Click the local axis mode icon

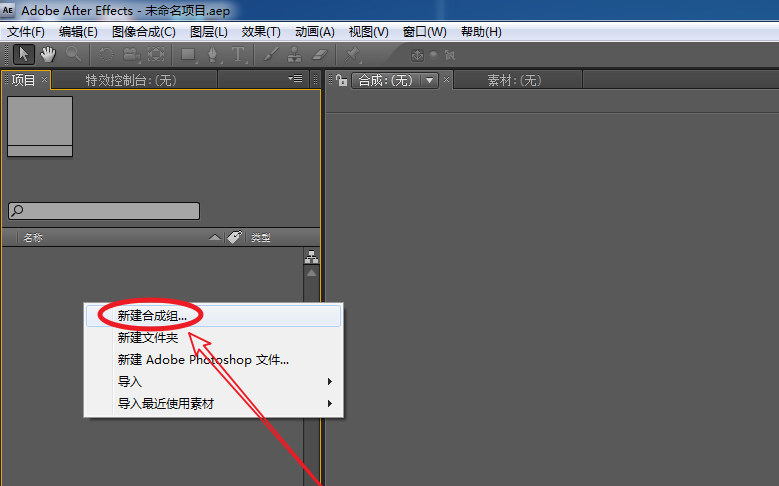click(417, 55)
